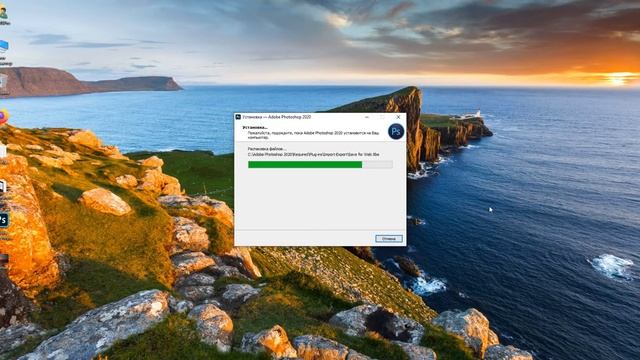Click the bold 'Установка...' heading
The height and width of the screenshot is (360, 640).
(255, 128)
